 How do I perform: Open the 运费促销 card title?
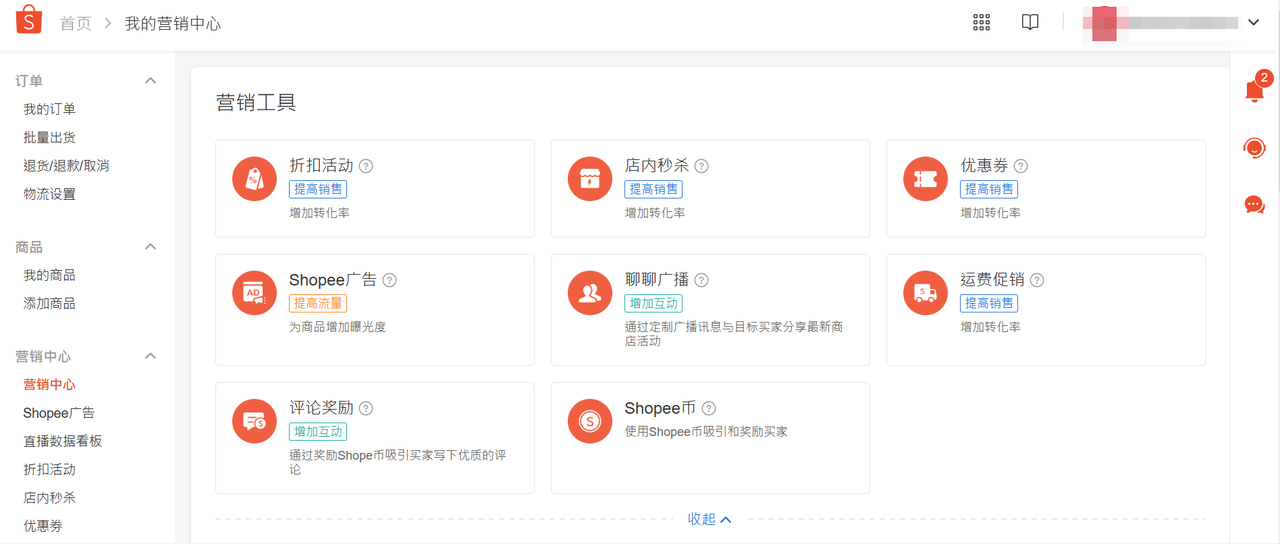click(x=993, y=280)
